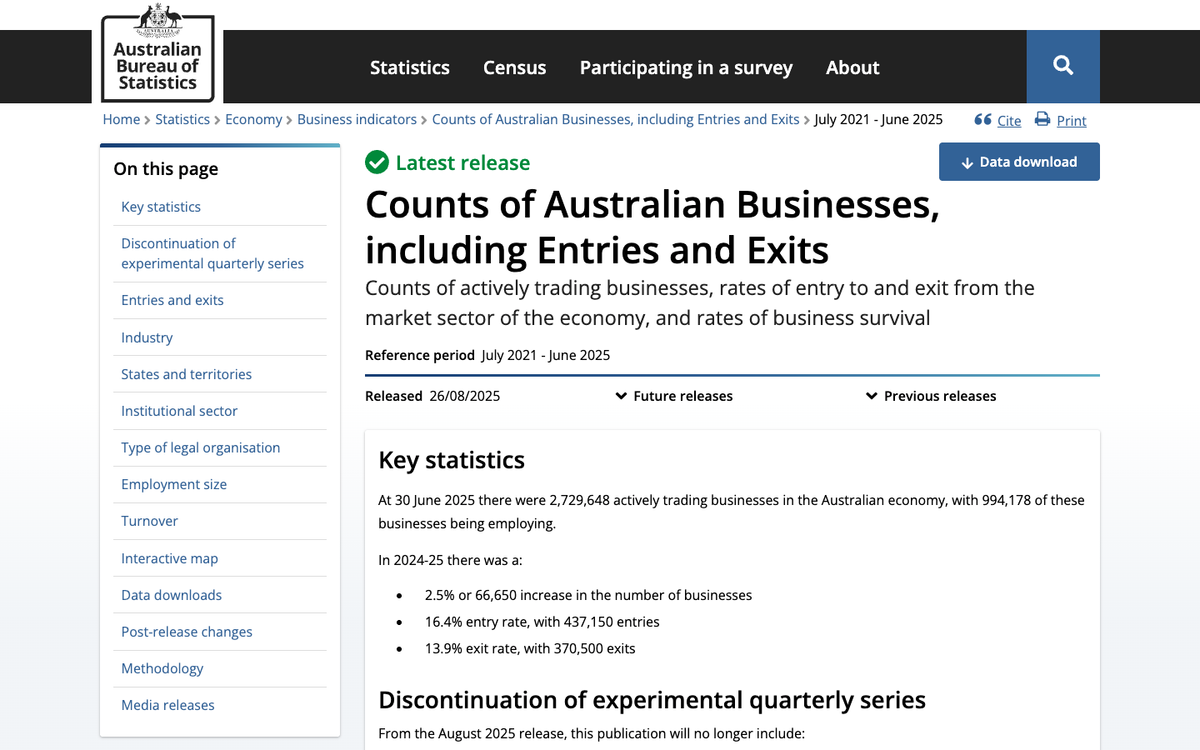The image size is (1200, 750).
Task: Jump to Post-release changes section
Action: tap(187, 632)
